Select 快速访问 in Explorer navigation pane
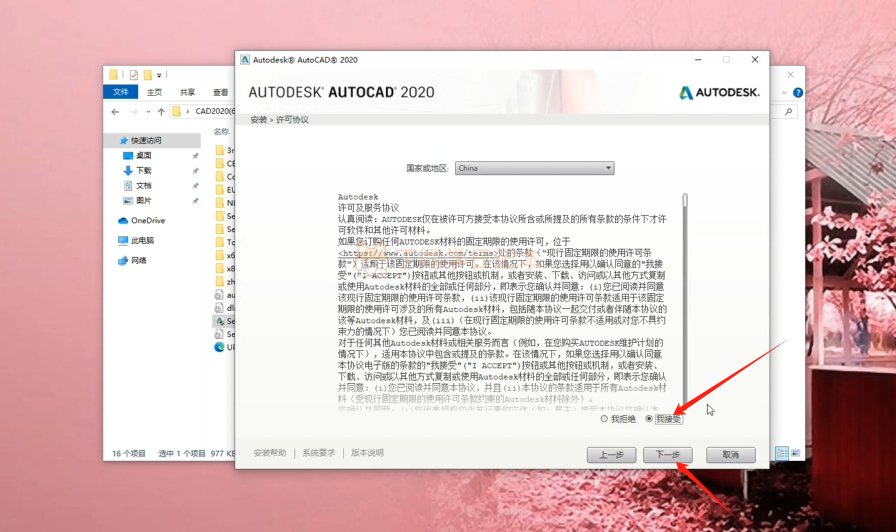Screen dimensions: 896x532 point(146,140)
